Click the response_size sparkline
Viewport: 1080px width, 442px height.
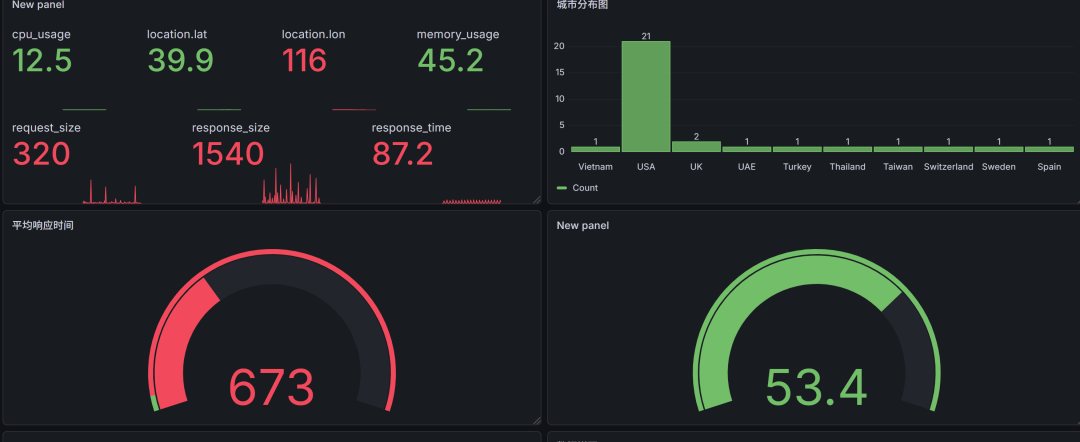pos(291,184)
